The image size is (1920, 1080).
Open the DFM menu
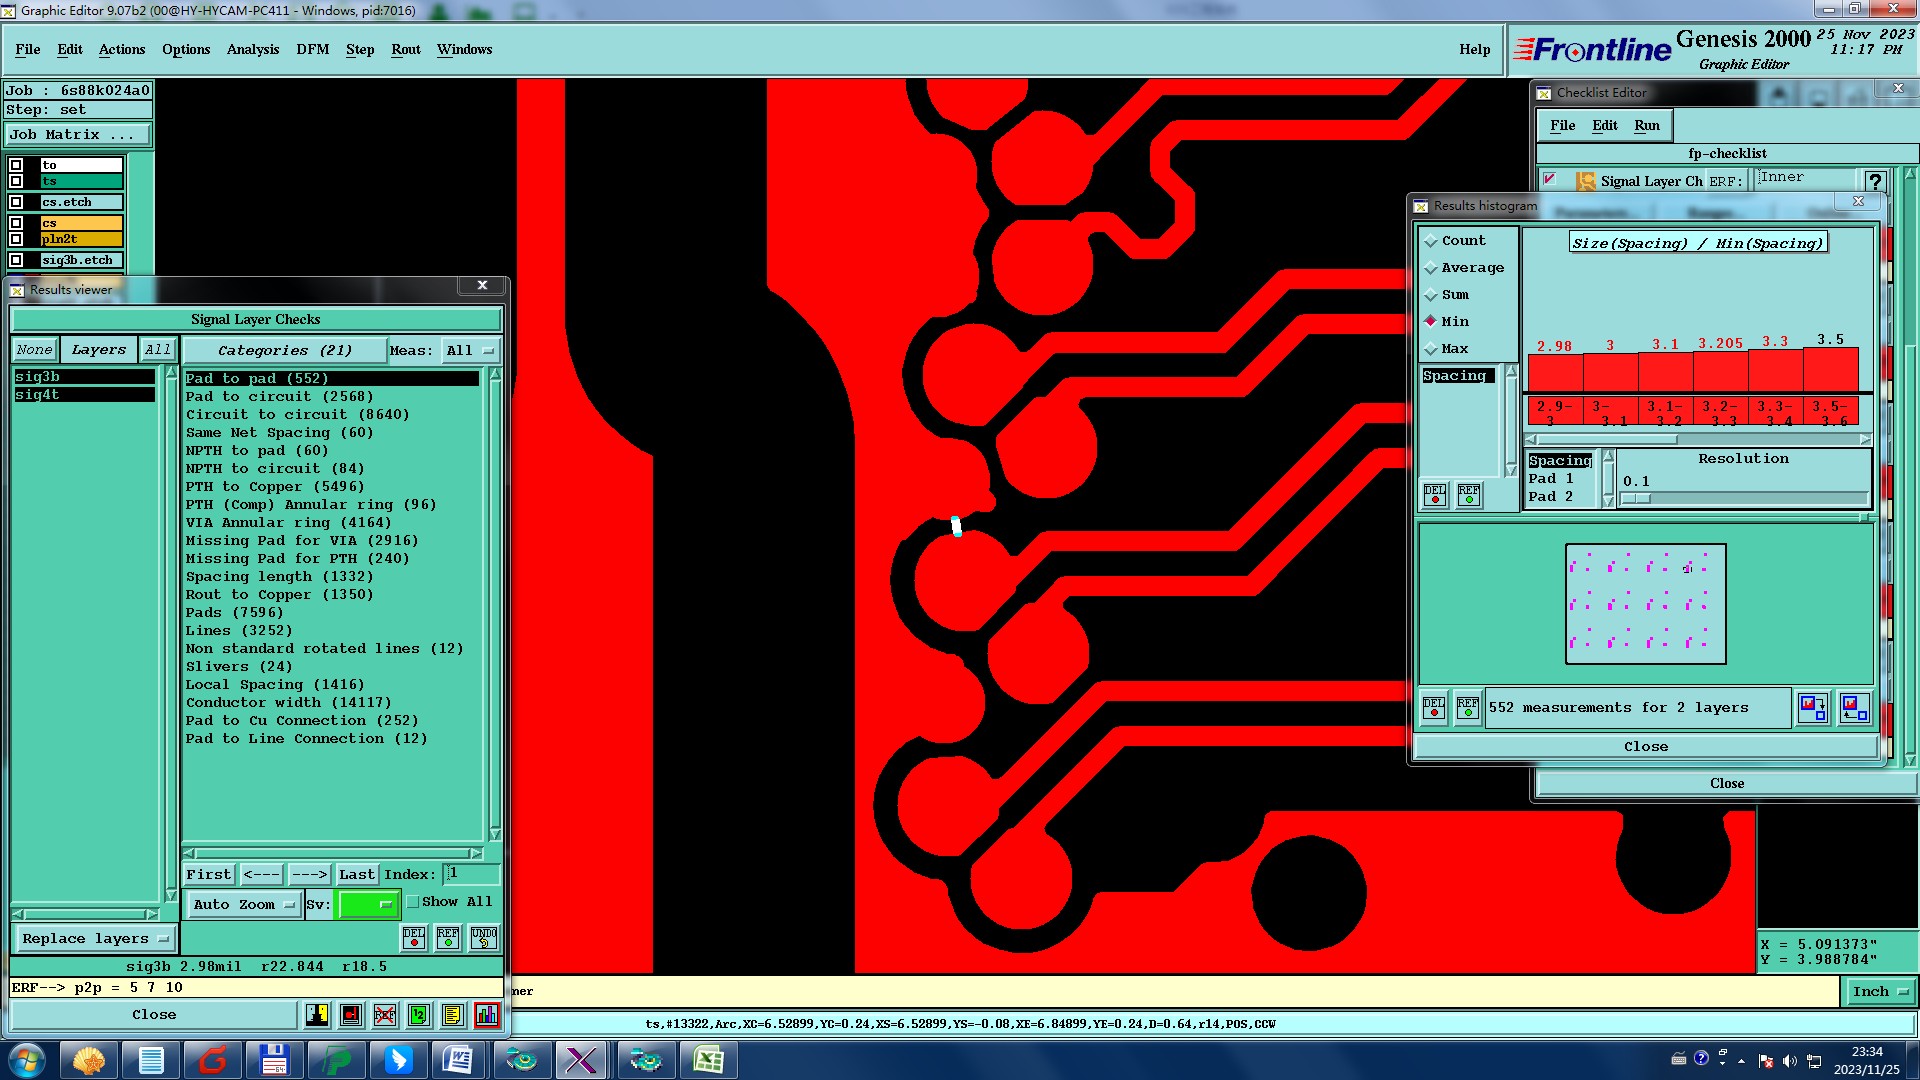click(312, 49)
